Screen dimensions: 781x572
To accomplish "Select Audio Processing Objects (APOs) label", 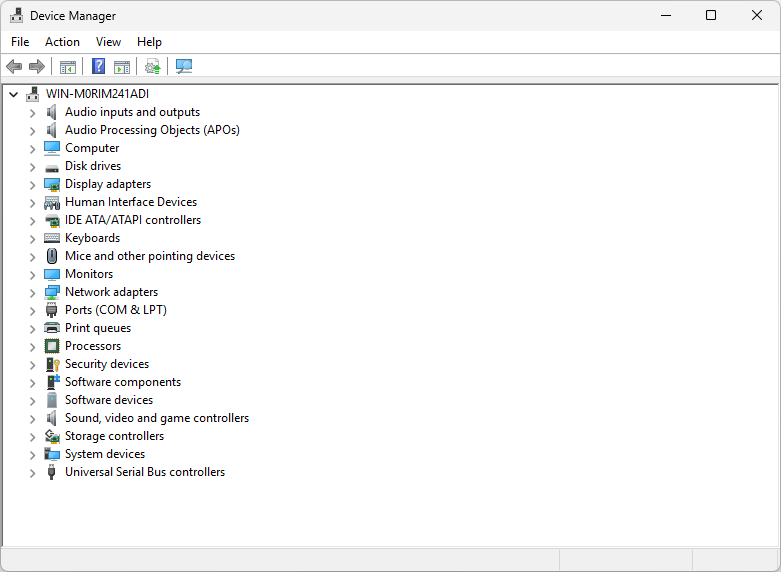I will pyautogui.click(x=152, y=130).
